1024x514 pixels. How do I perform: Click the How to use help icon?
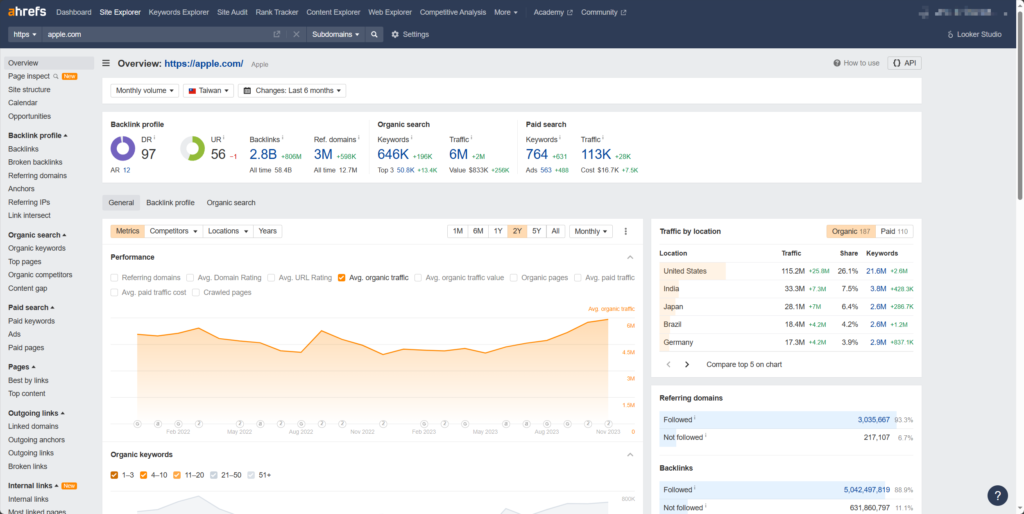[837, 63]
